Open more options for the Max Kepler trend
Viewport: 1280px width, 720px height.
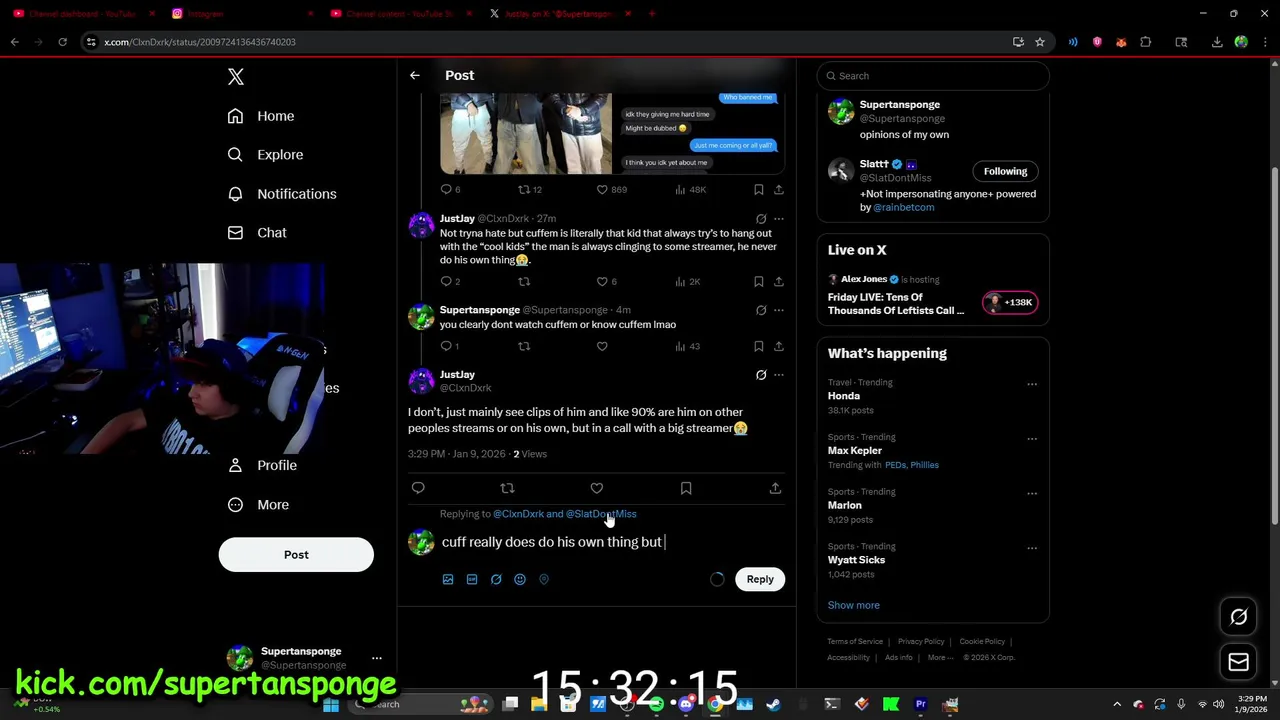point(1032,439)
